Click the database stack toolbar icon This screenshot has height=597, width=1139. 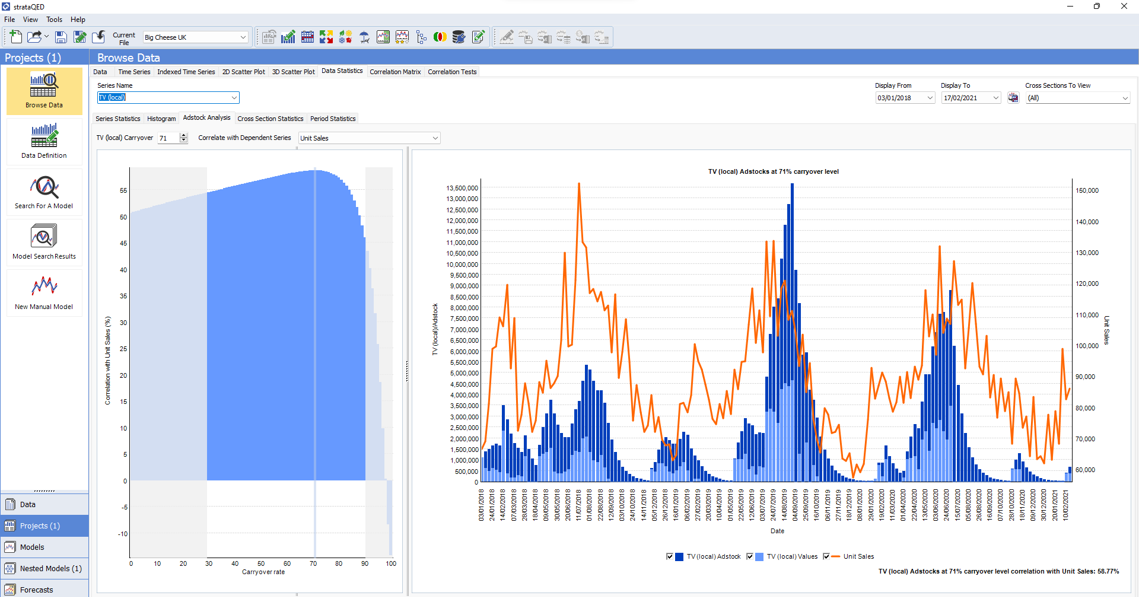tap(458, 37)
